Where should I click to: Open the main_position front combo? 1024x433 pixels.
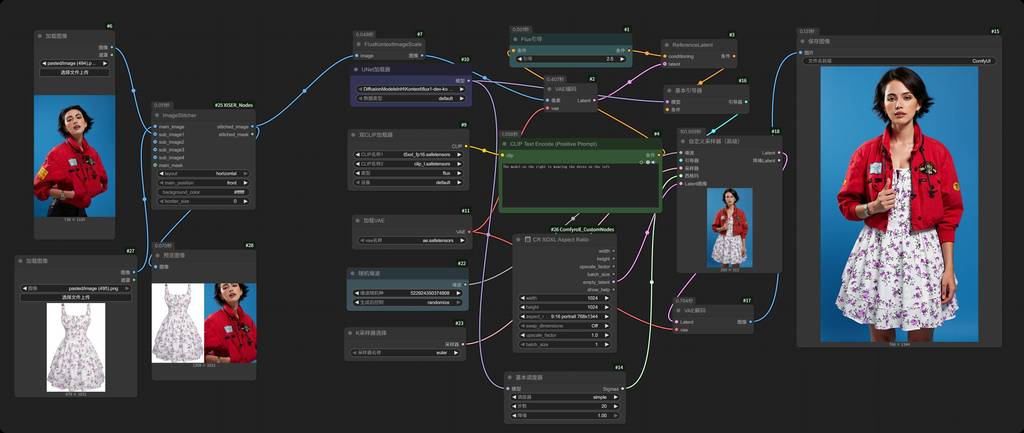tap(203, 183)
